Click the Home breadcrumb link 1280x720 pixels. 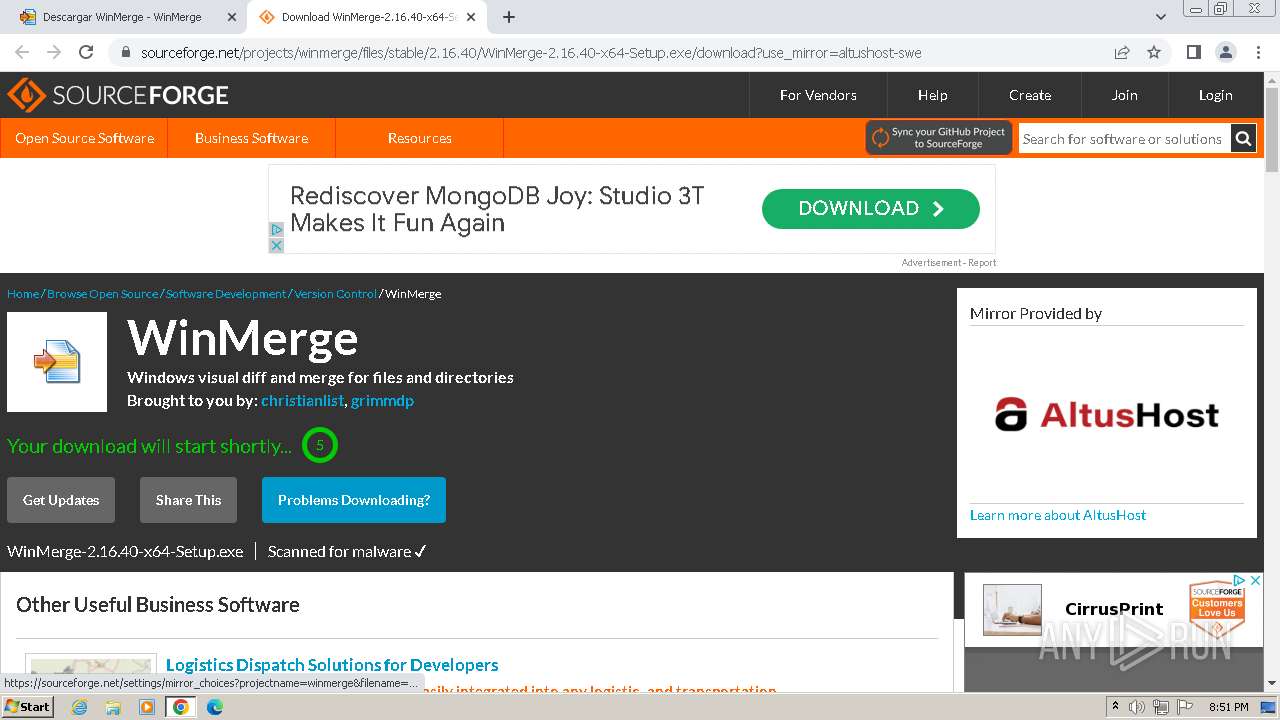pyautogui.click(x=23, y=293)
